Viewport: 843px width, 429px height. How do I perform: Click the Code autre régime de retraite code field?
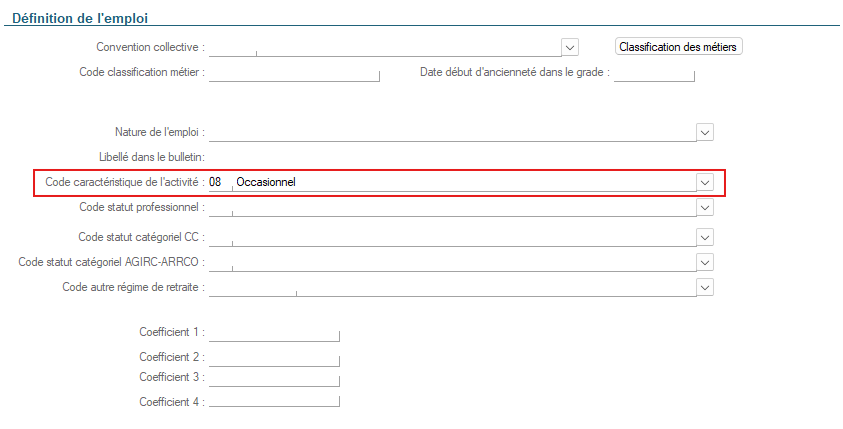(x=252, y=287)
